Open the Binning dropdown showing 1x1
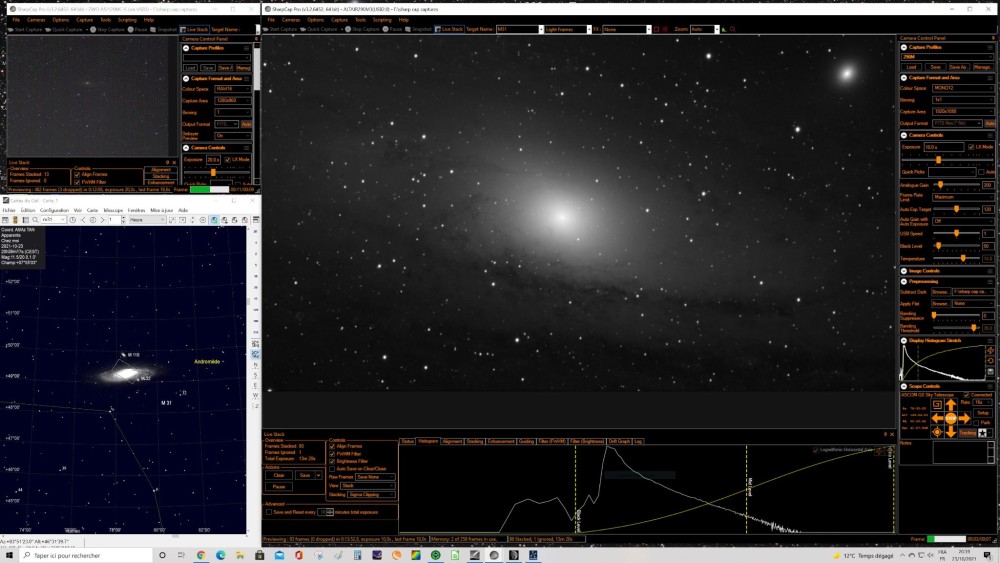Screen dimensions: 1000x563 (963, 100)
